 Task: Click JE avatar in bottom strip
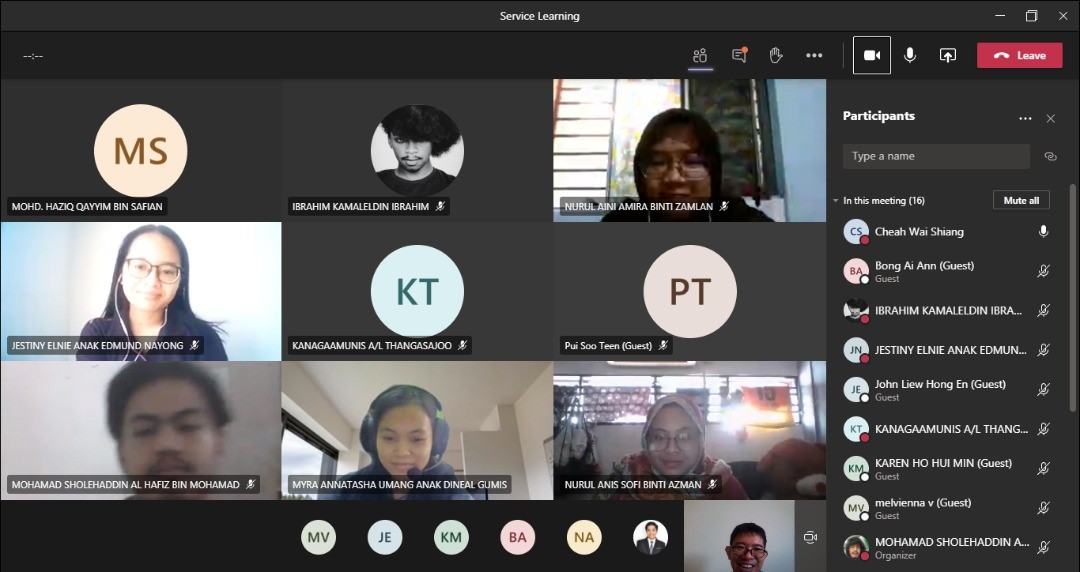(384, 538)
